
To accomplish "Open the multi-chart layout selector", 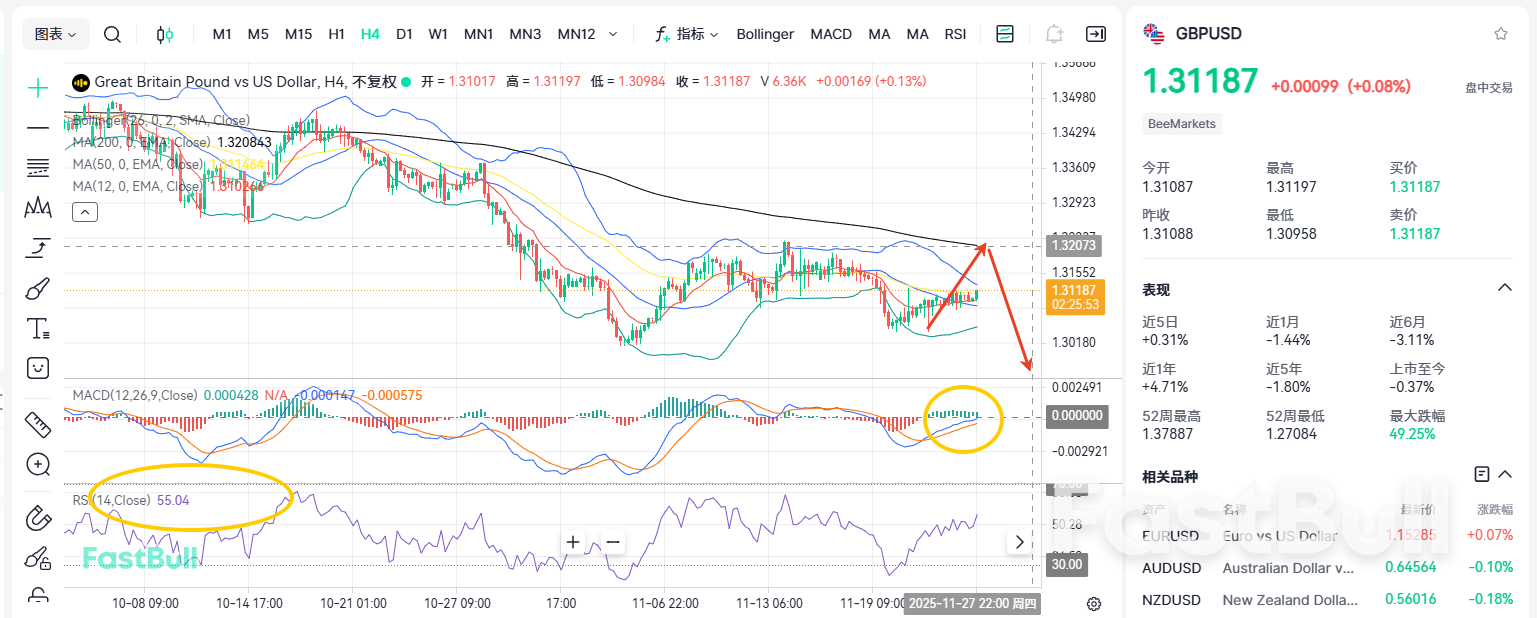I will tap(1004, 33).
